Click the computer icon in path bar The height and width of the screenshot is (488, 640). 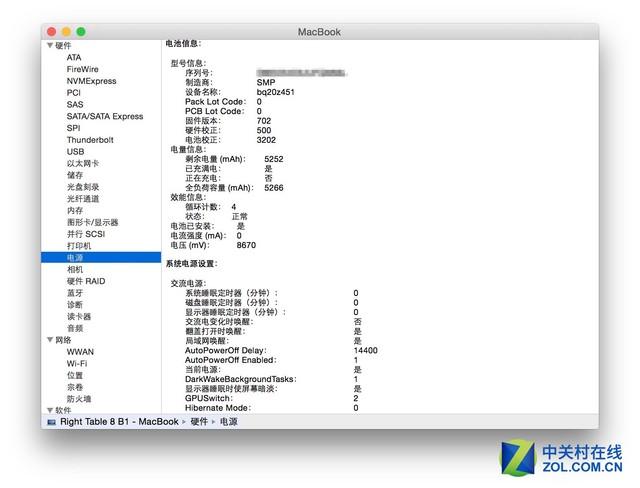[51, 422]
